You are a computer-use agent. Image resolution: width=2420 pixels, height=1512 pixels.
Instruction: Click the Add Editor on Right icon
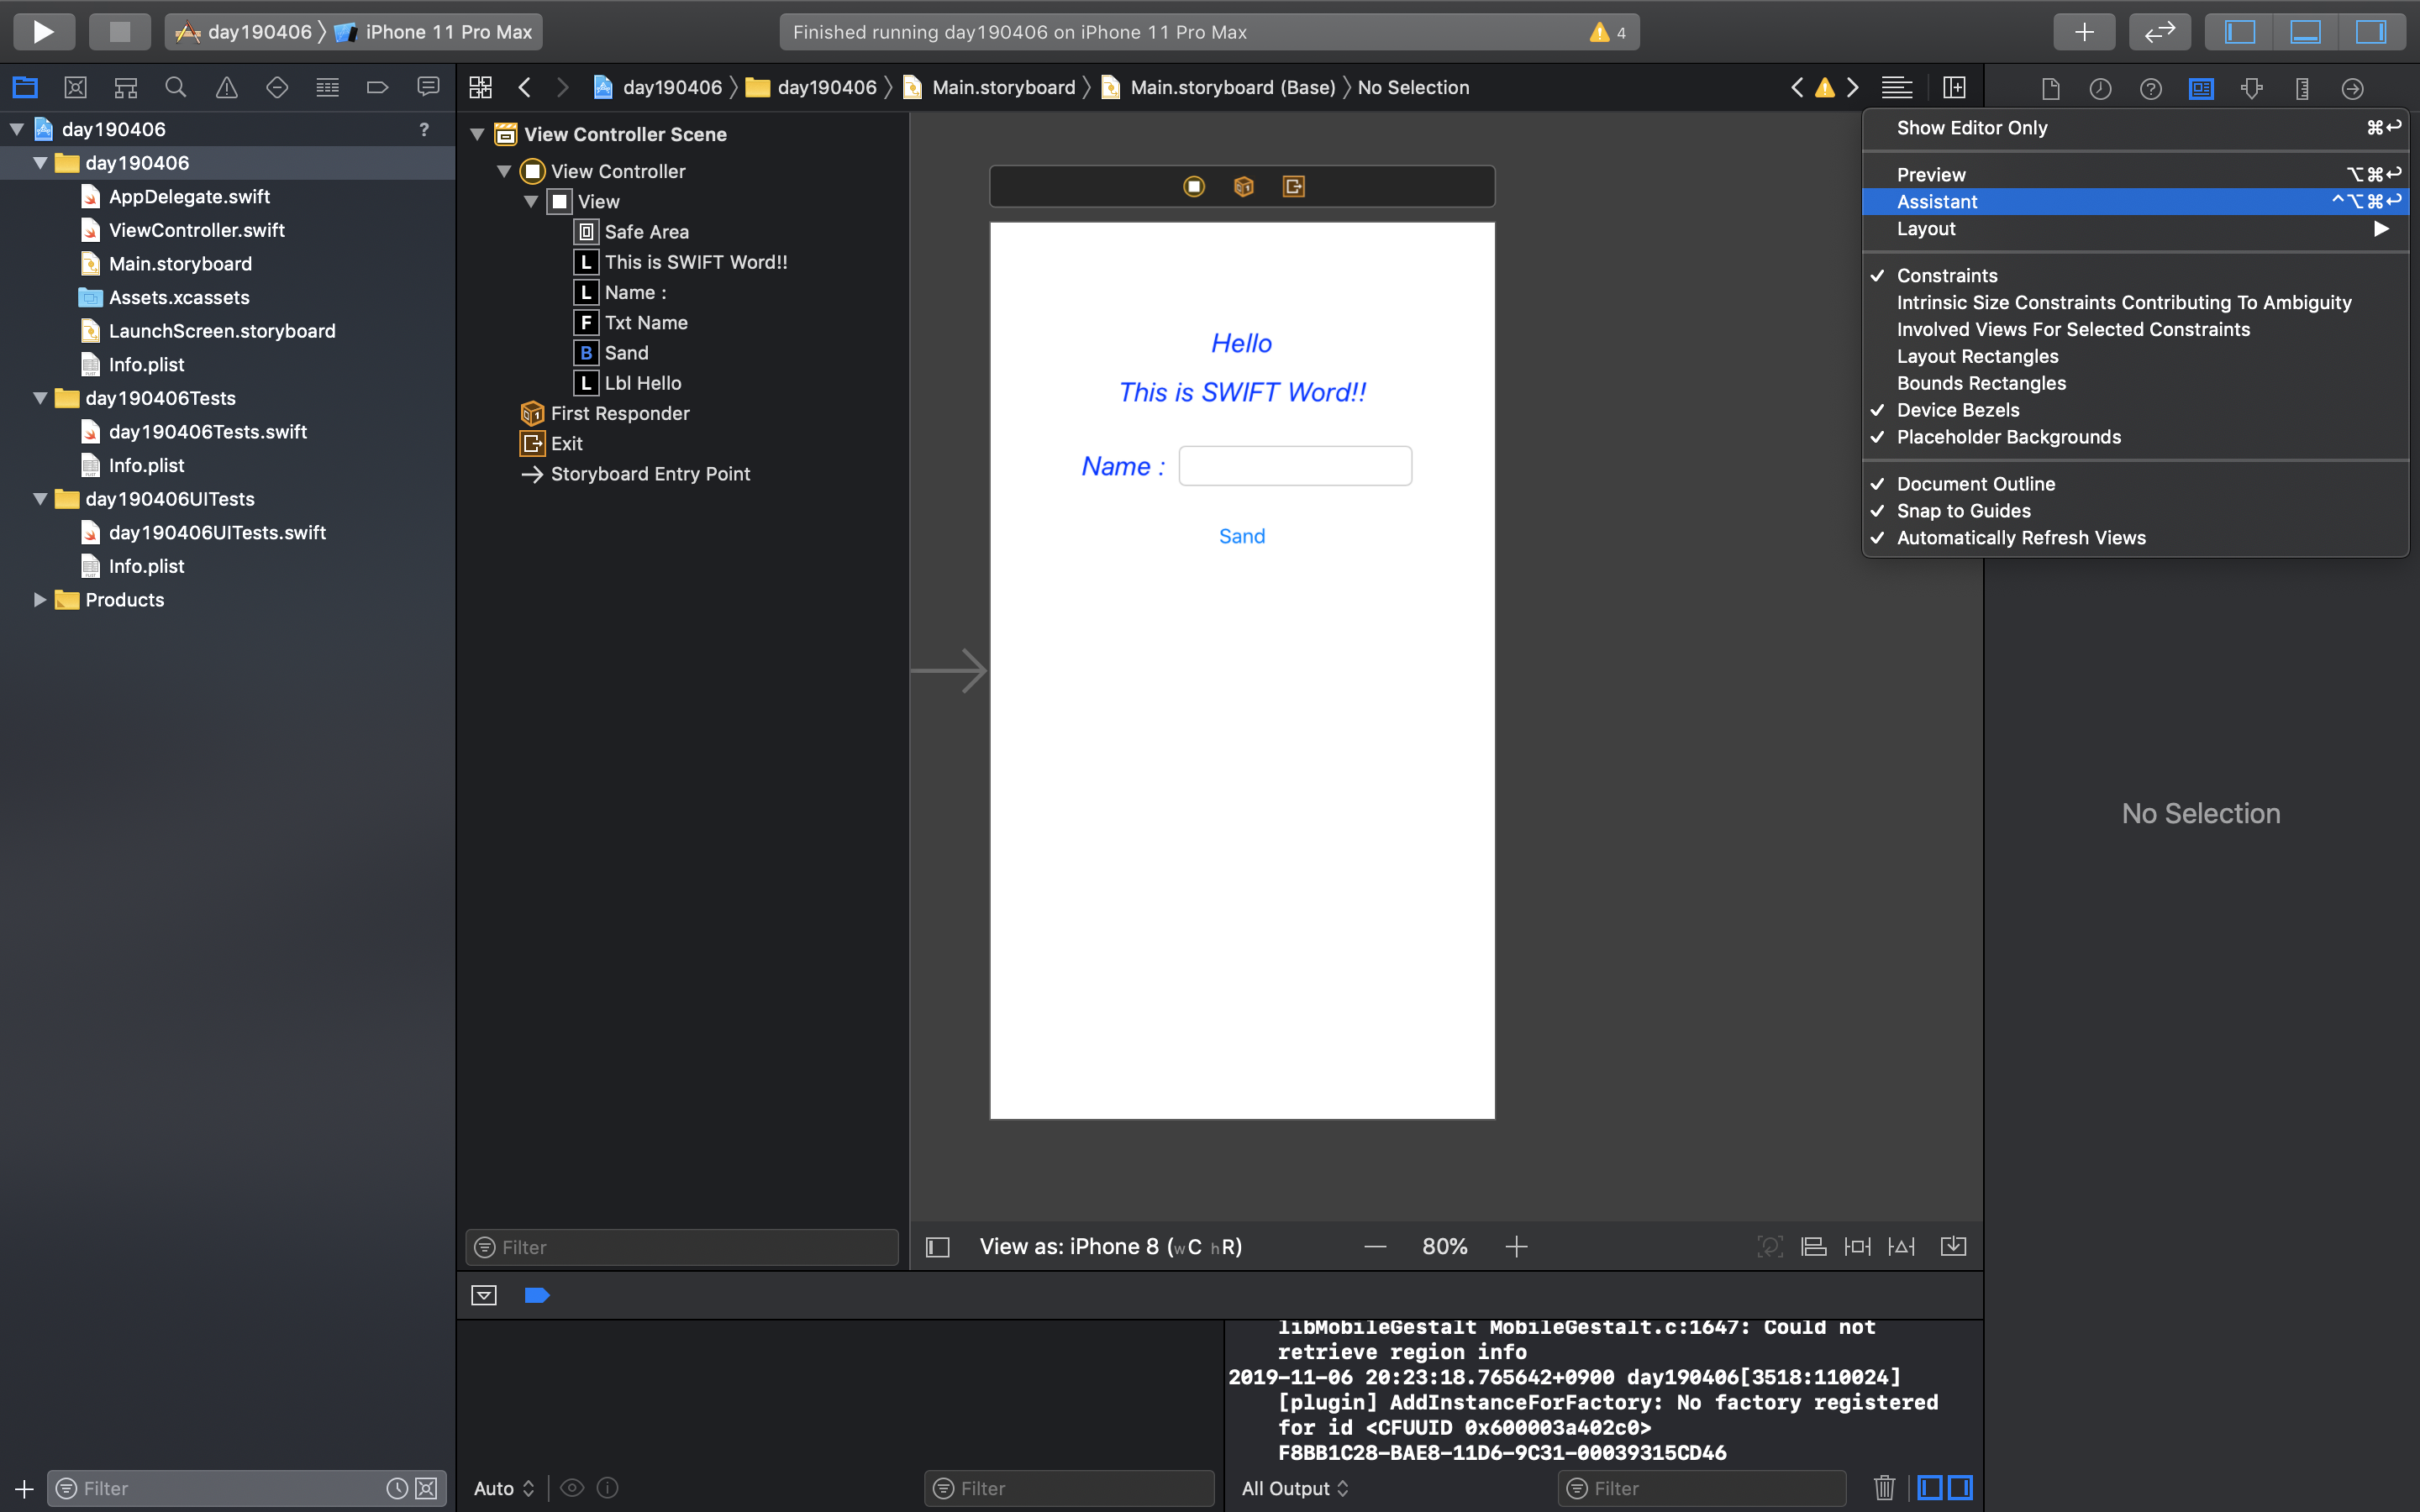click(1954, 88)
